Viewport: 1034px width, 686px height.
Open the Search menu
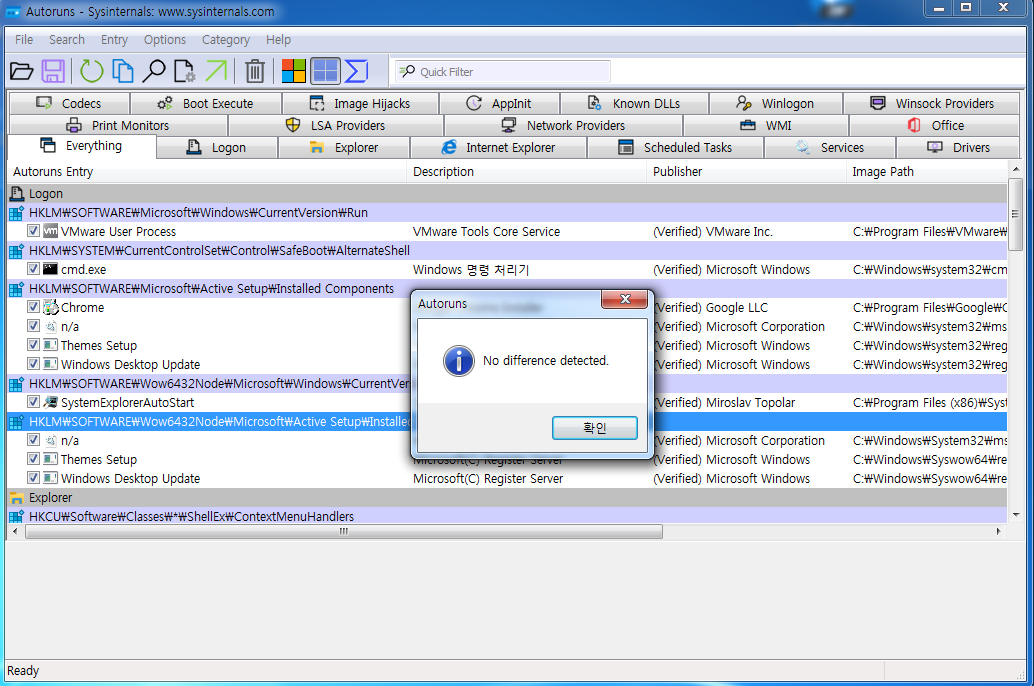coord(67,40)
